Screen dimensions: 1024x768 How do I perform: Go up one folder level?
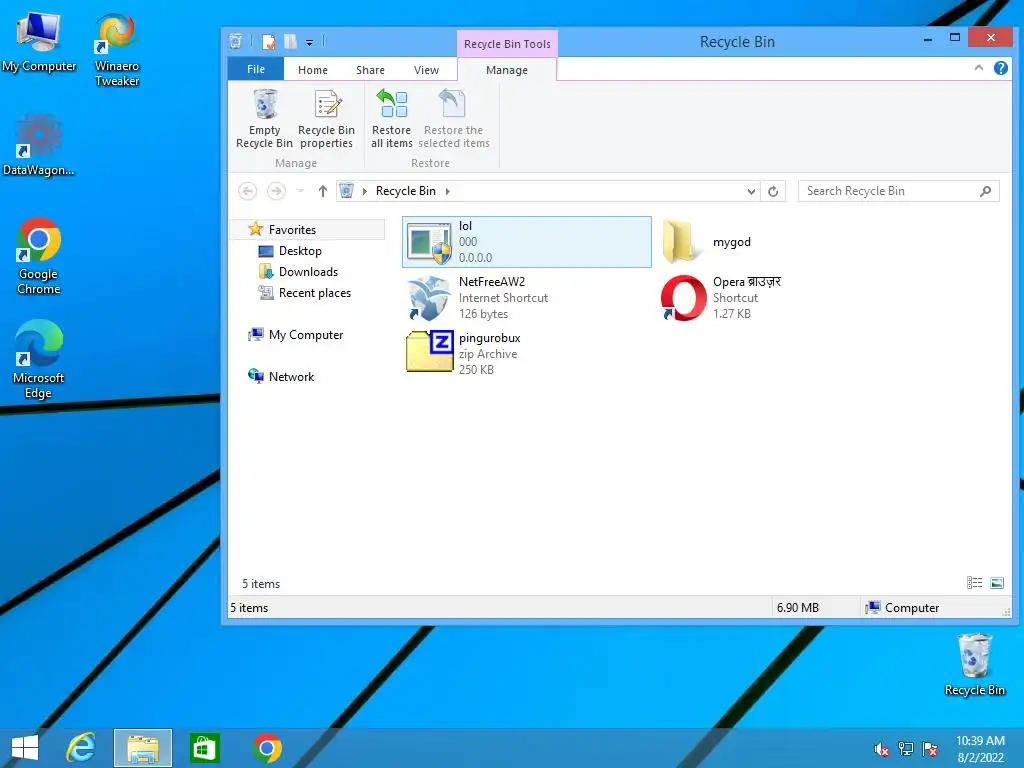323,191
